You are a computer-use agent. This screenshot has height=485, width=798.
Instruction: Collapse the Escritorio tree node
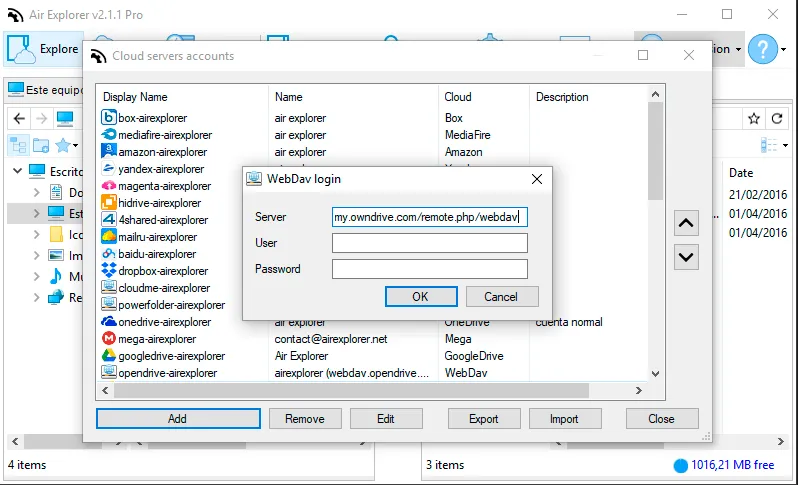(x=18, y=170)
